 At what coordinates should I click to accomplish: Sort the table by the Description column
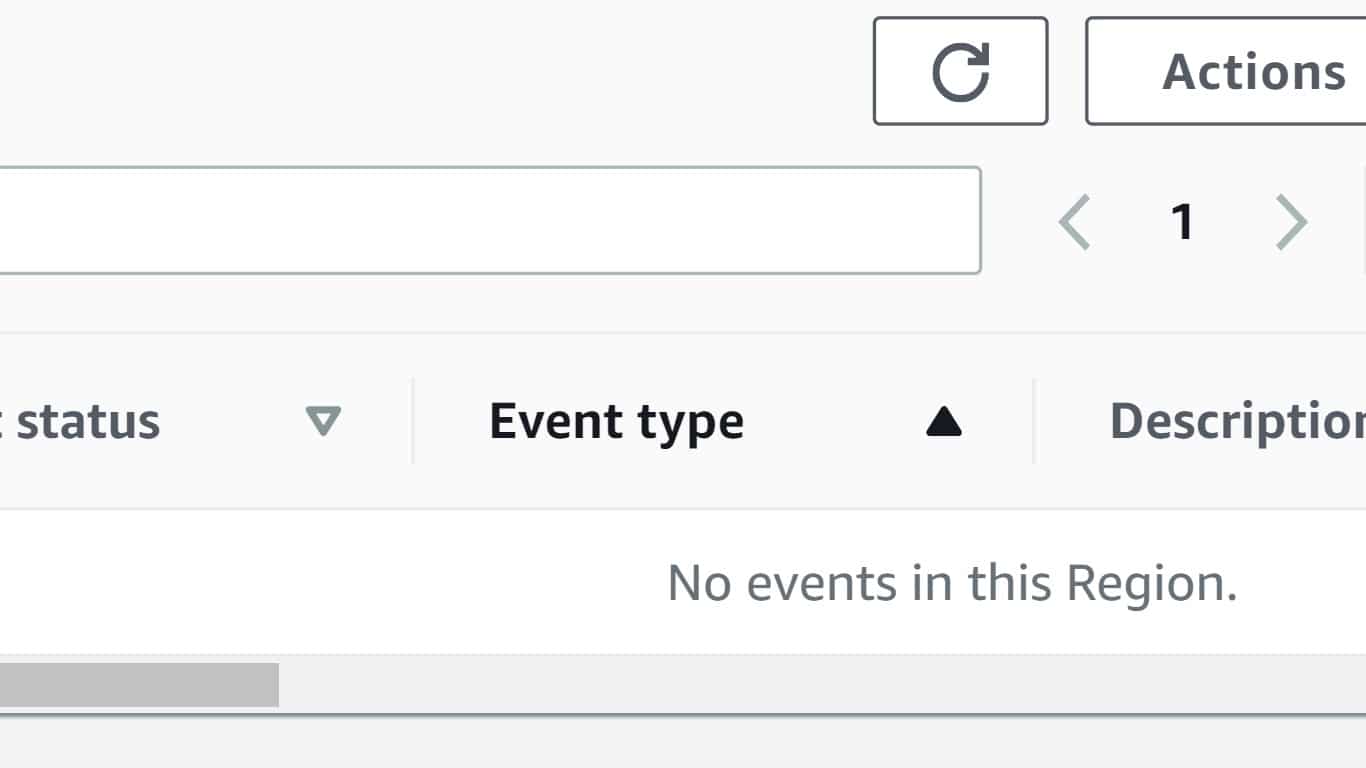pyautogui.click(x=1250, y=421)
